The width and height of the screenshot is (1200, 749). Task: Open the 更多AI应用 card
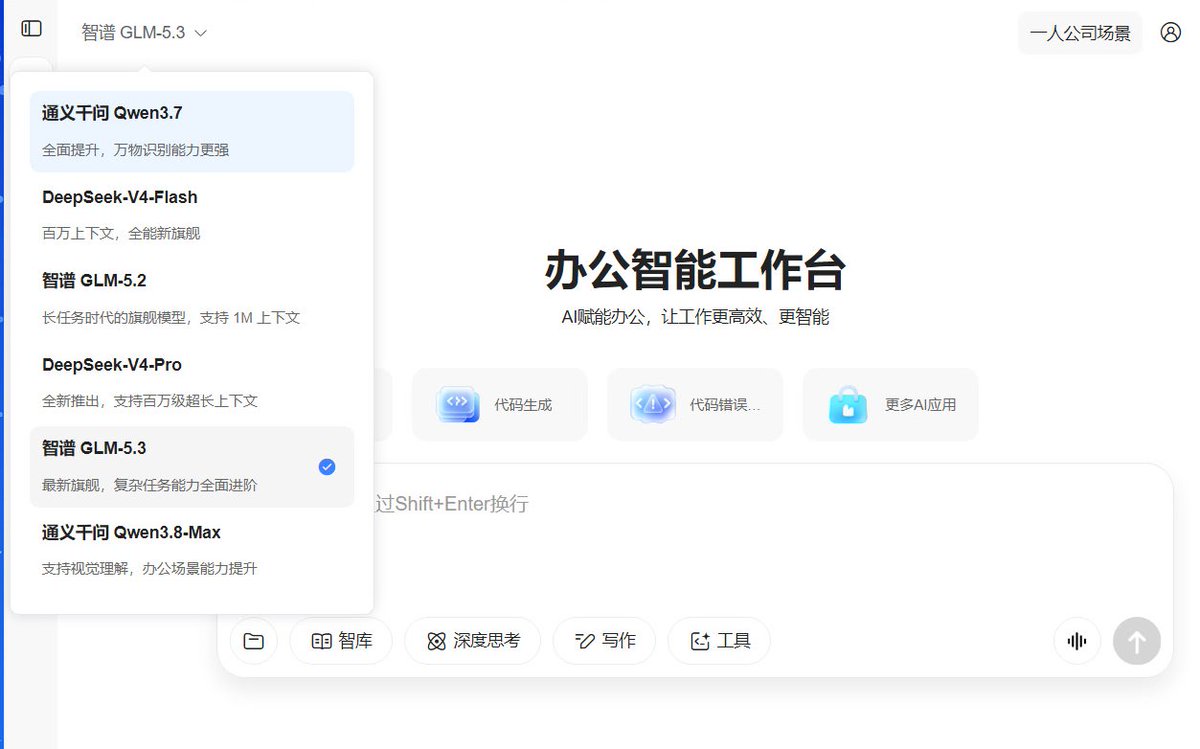coord(891,404)
